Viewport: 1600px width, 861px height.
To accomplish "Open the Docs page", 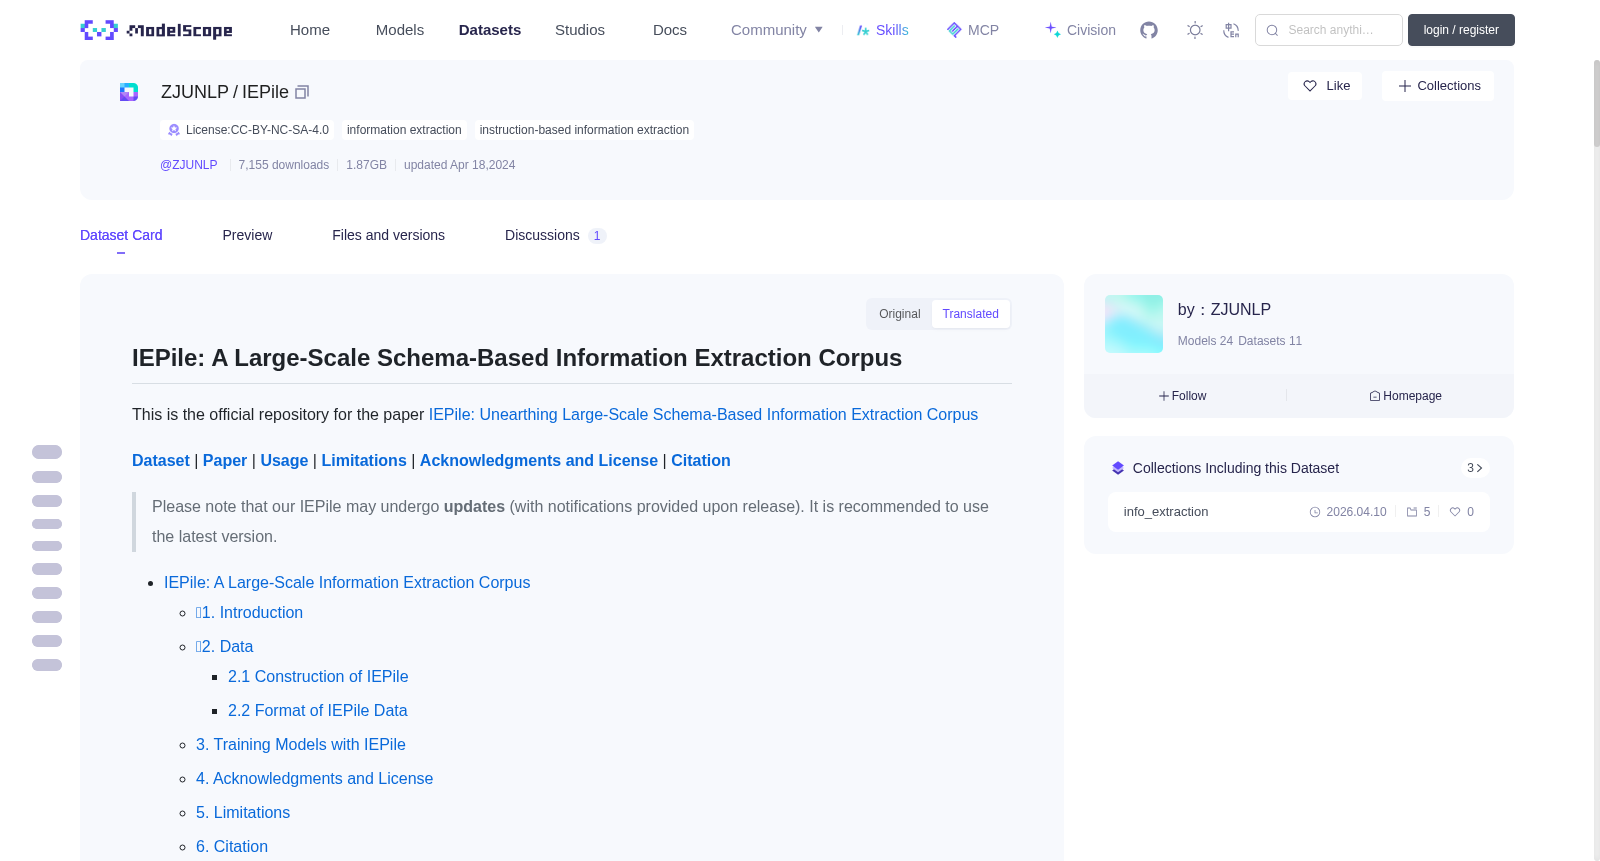I will click(x=670, y=30).
